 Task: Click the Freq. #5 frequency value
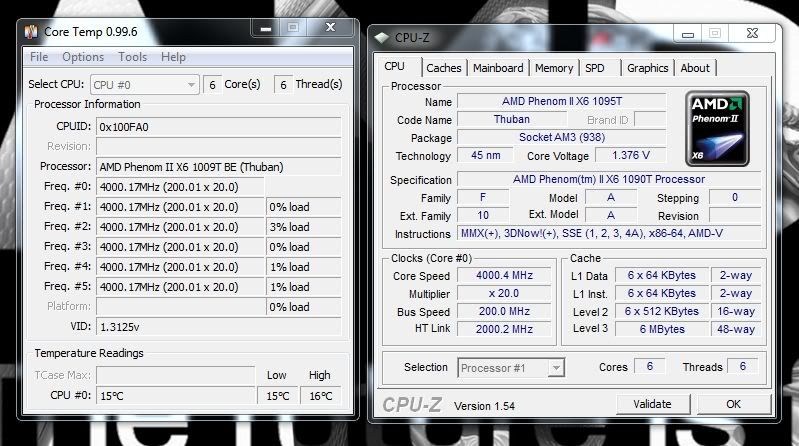(180, 287)
